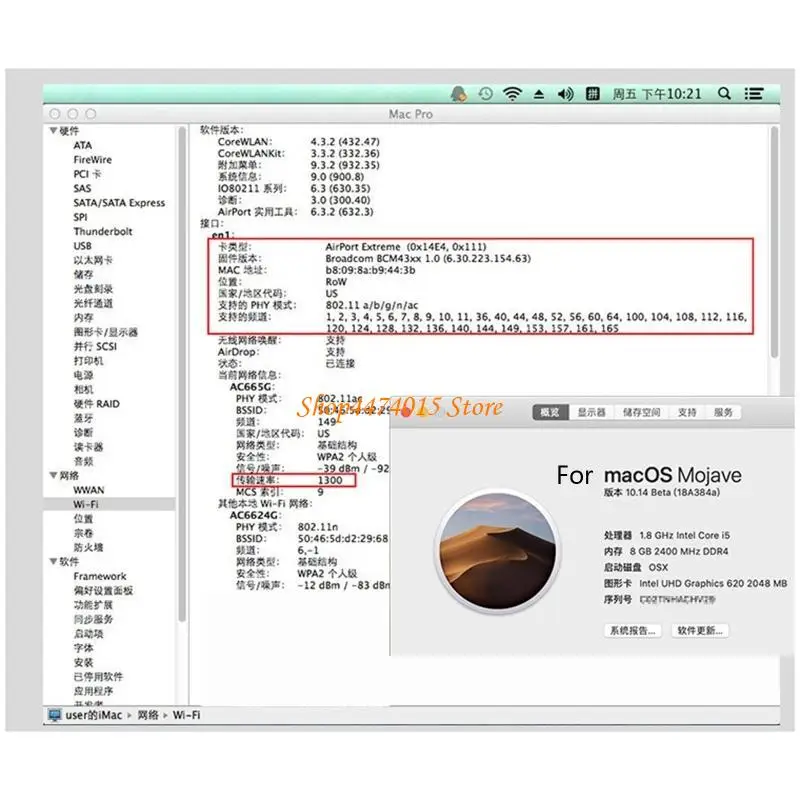The width and height of the screenshot is (800, 800).
Task: Open the Time Machine clock icon
Action: (x=485, y=94)
